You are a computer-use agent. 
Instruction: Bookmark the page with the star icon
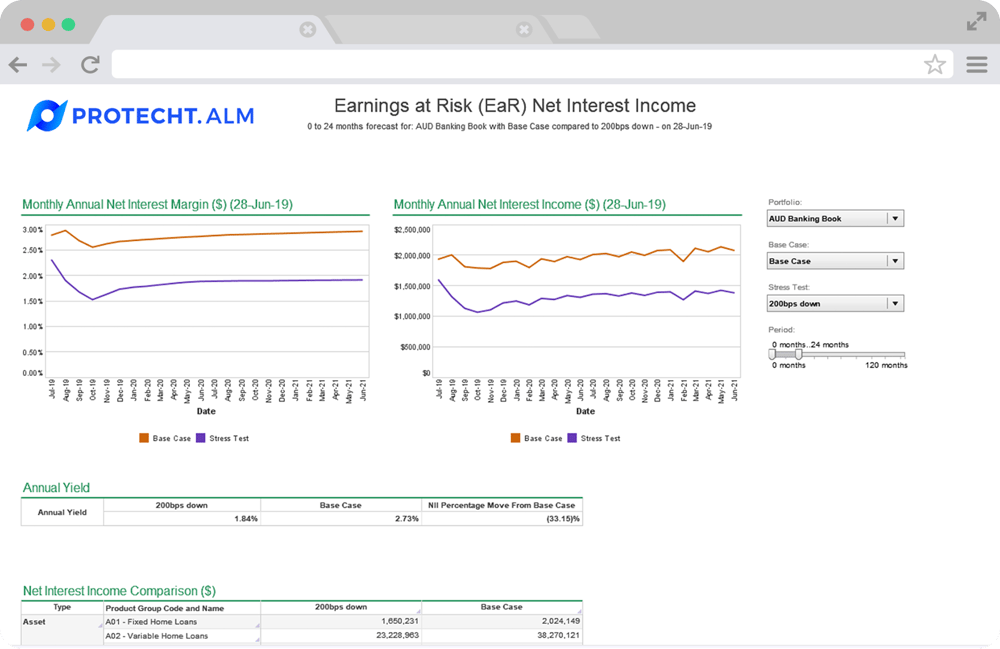point(936,64)
